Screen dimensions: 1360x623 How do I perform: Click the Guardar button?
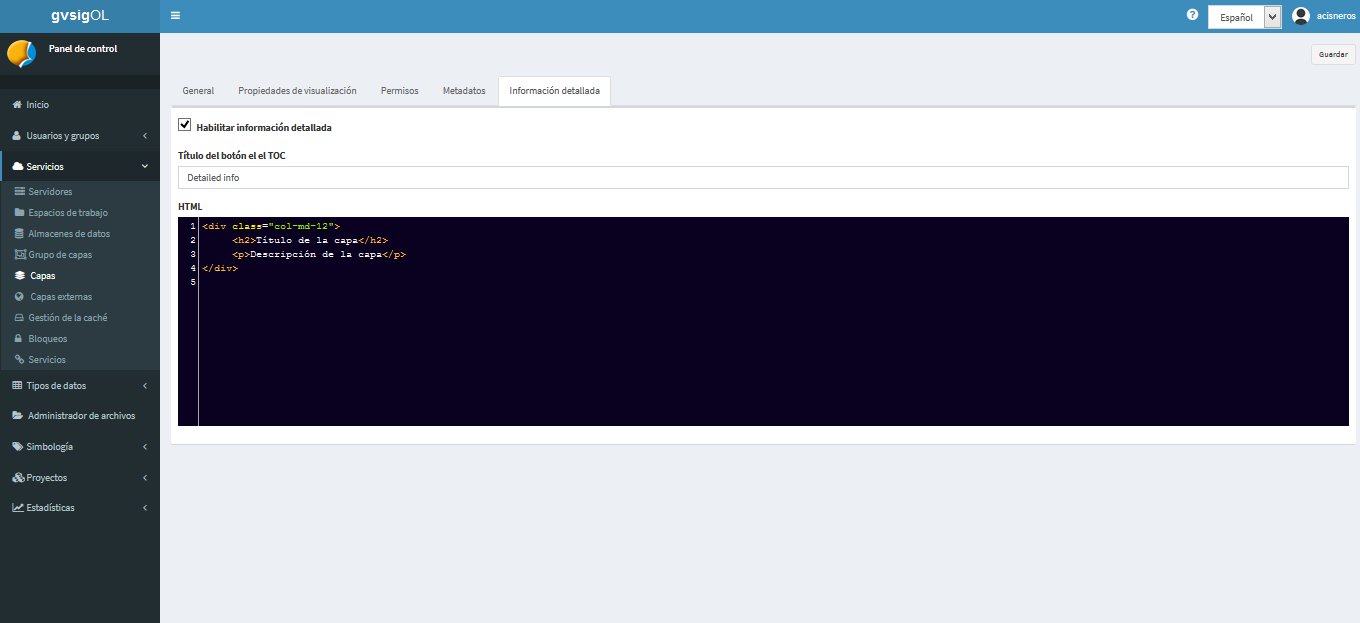pyautogui.click(x=1333, y=55)
